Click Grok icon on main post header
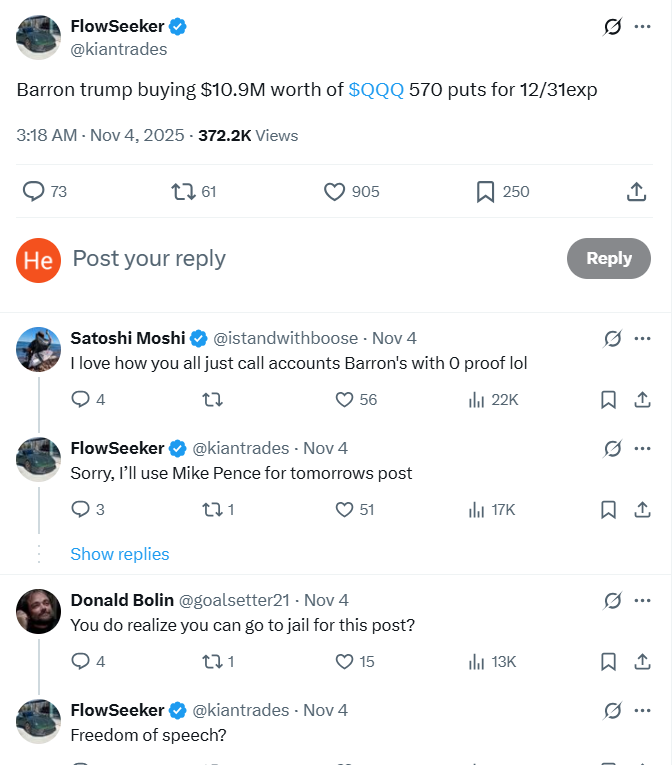This screenshot has width=672, height=765. [613, 27]
